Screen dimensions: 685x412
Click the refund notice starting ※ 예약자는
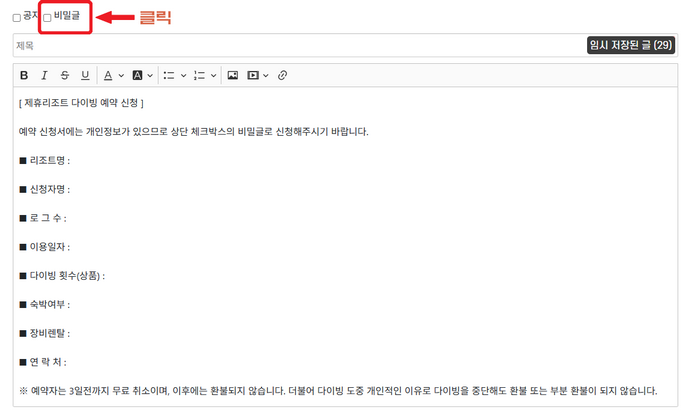[x=338, y=391]
